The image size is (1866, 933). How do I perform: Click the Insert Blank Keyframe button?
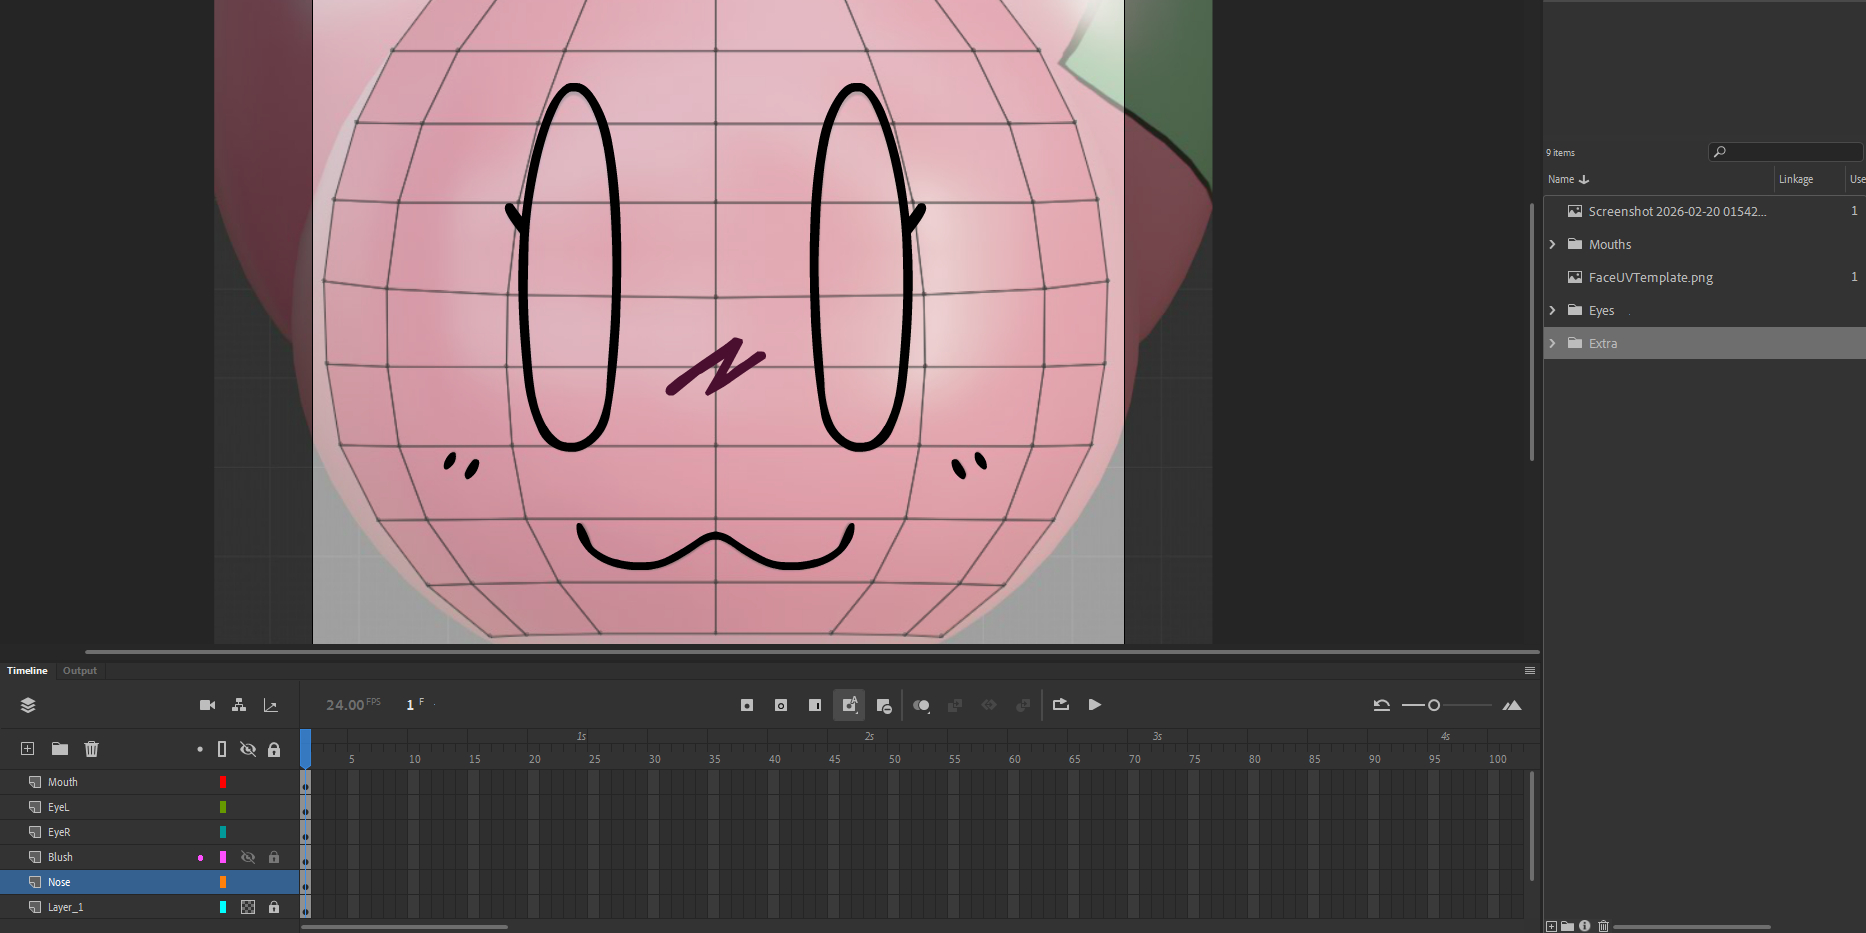pyautogui.click(x=781, y=705)
